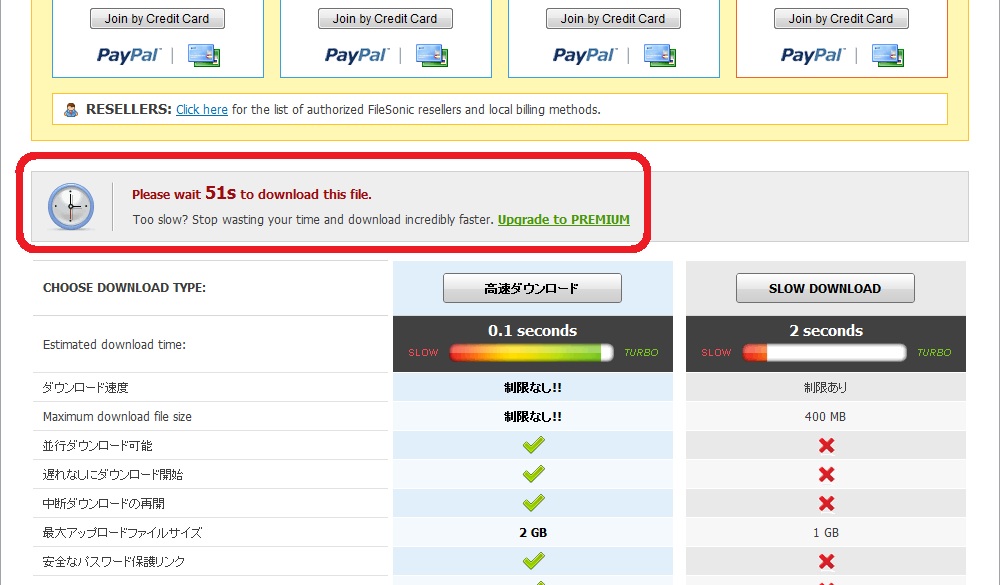Click credit card icon in third plan card
The height and width of the screenshot is (585, 1000).
660,56
